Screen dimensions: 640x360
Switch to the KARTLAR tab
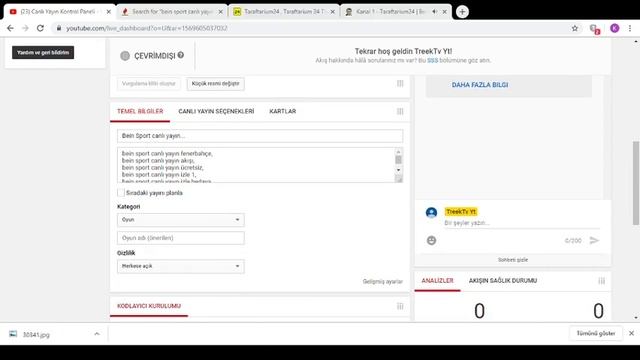click(x=282, y=111)
